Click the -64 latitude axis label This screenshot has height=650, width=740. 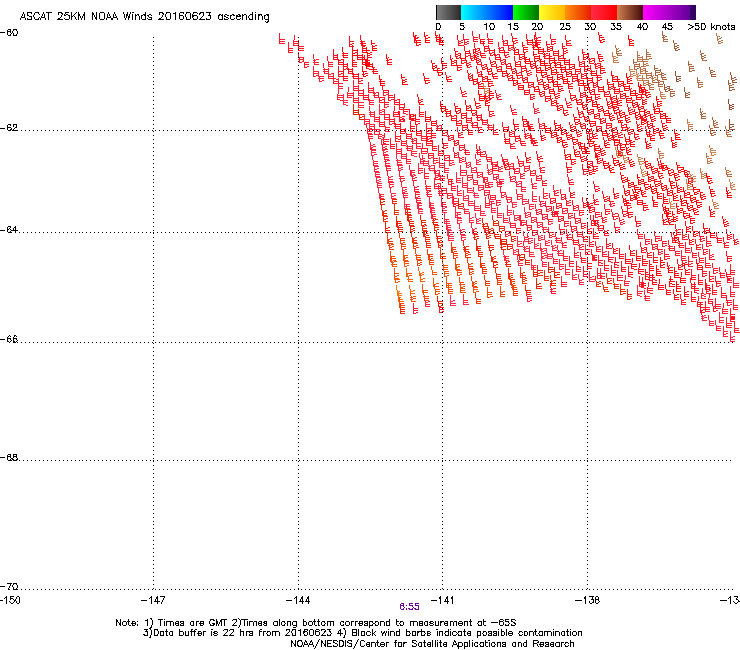click(x=9, y=230)
